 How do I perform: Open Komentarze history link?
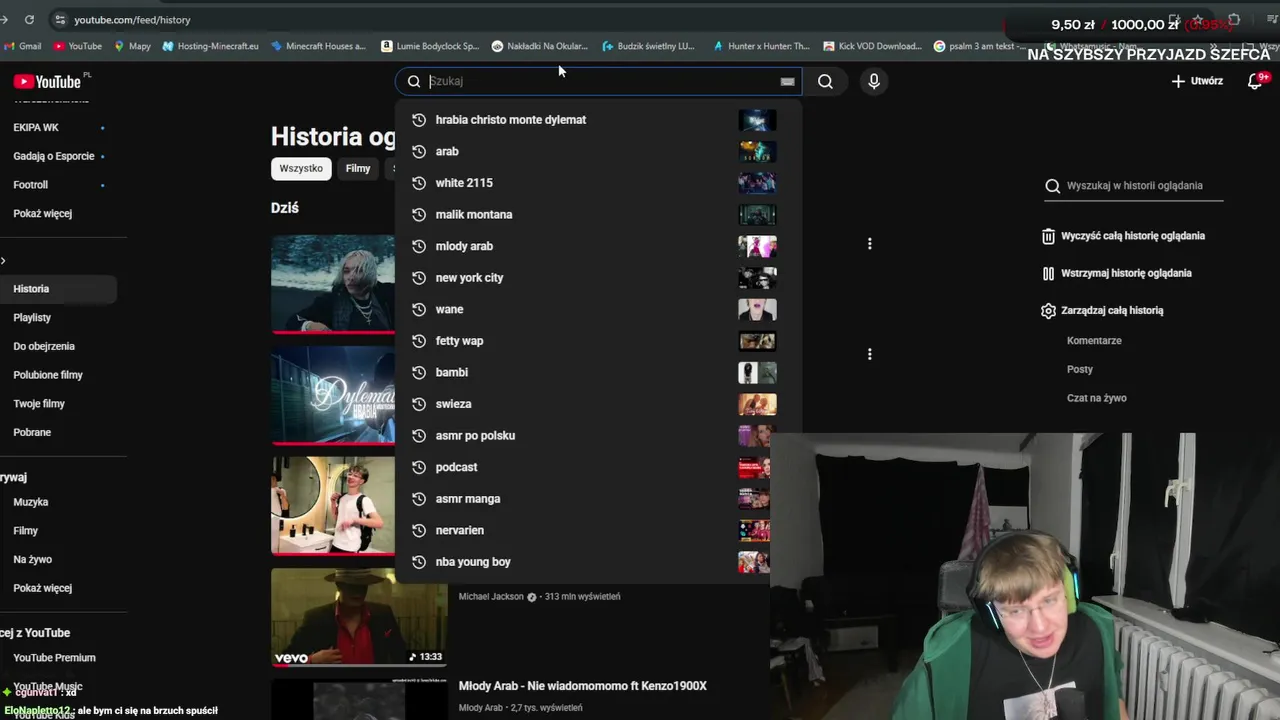point(1094,341)
